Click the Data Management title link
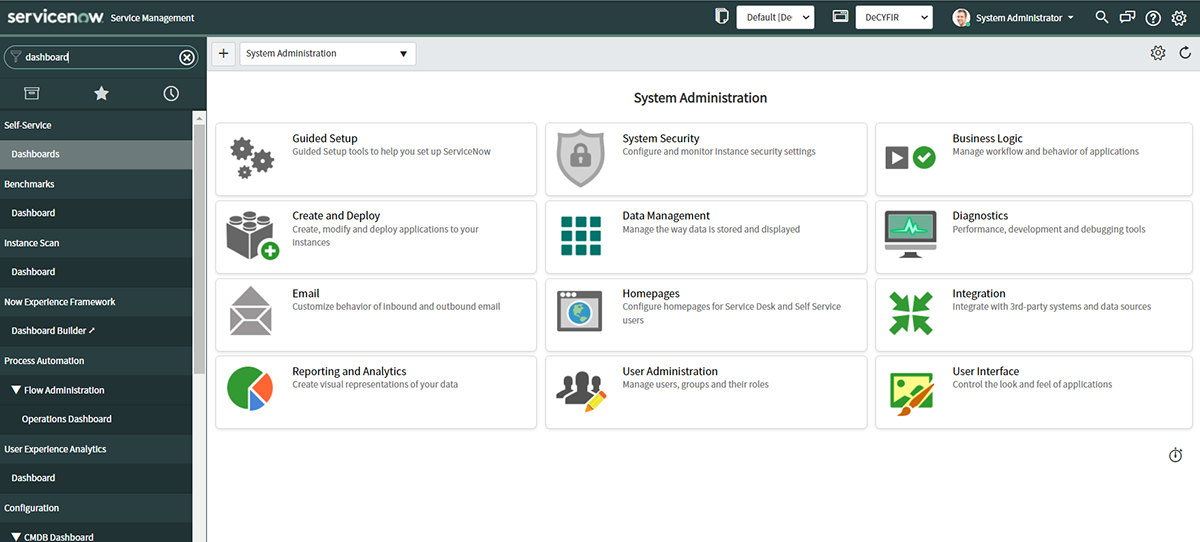Image resolution: width=1200 pixels, height=542 pixels. click(666, 216)
